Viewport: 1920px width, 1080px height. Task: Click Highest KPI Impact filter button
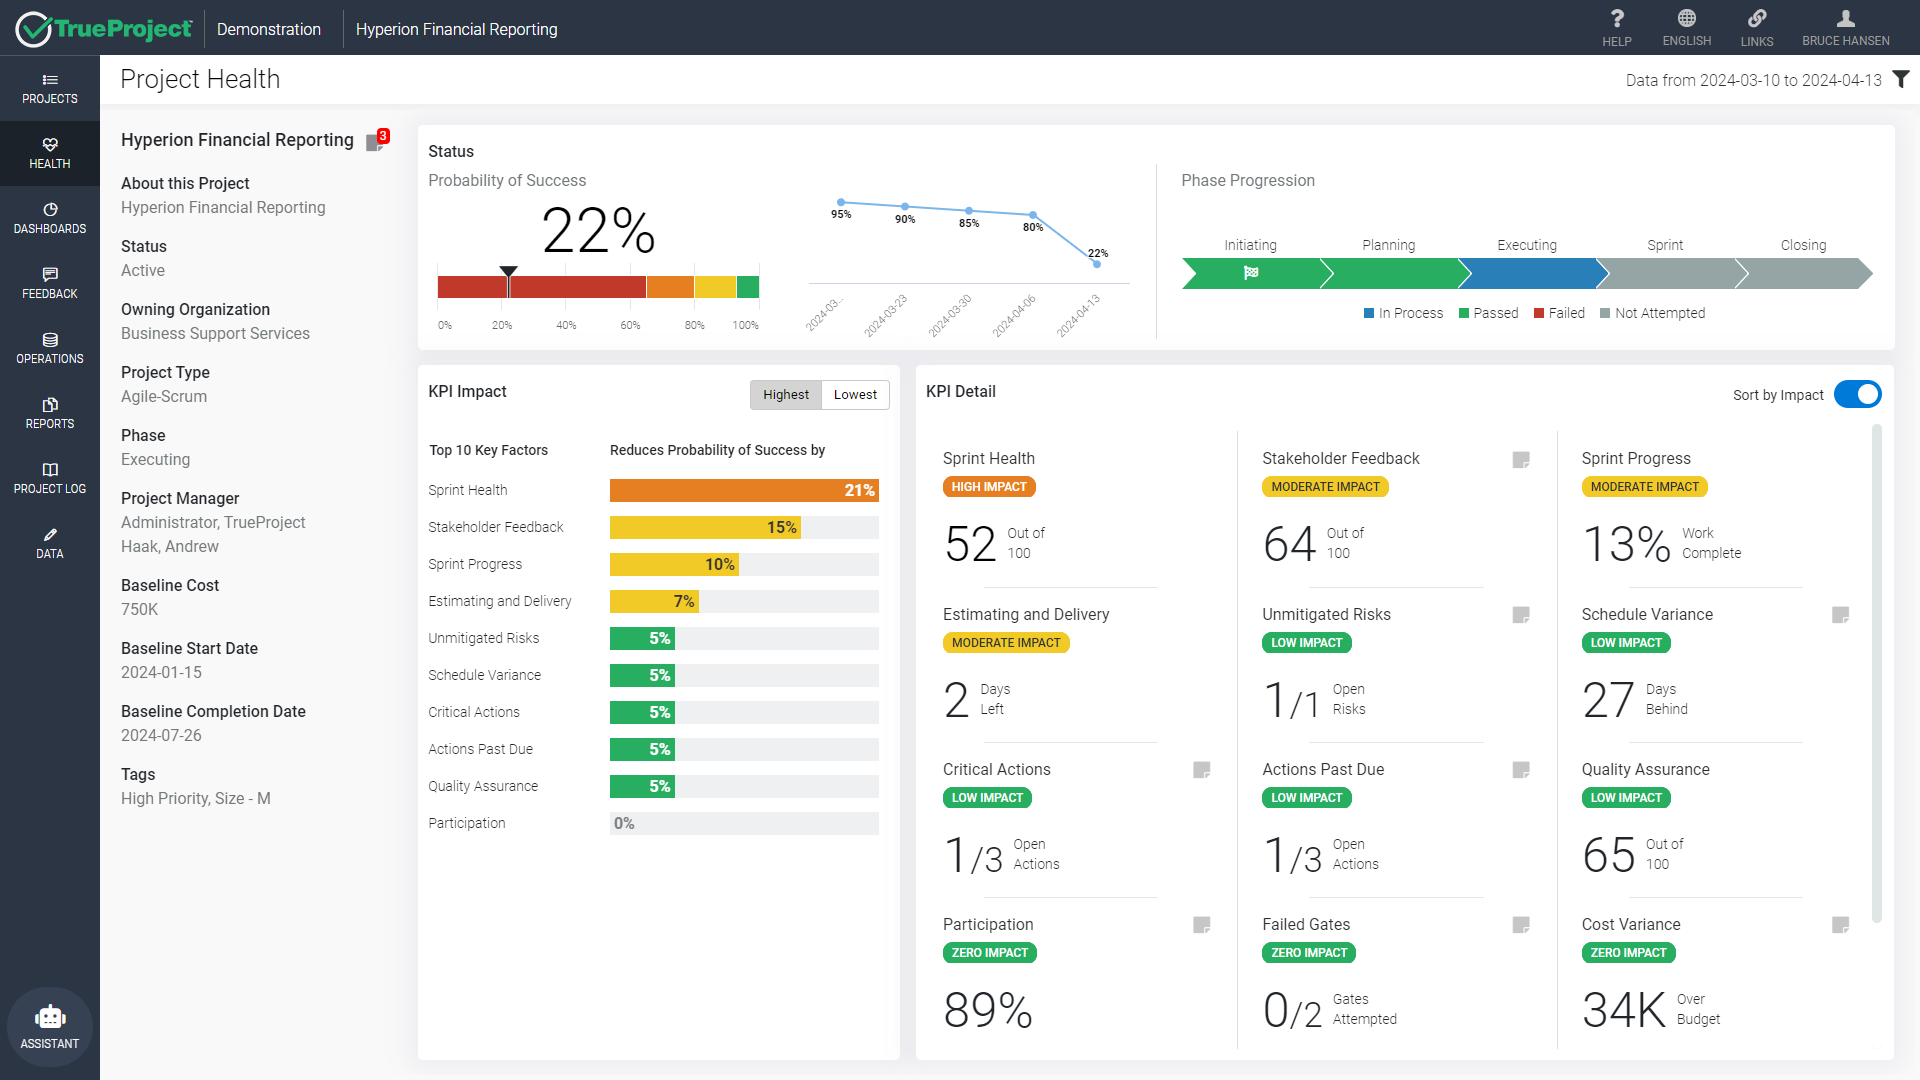point(785,392)
